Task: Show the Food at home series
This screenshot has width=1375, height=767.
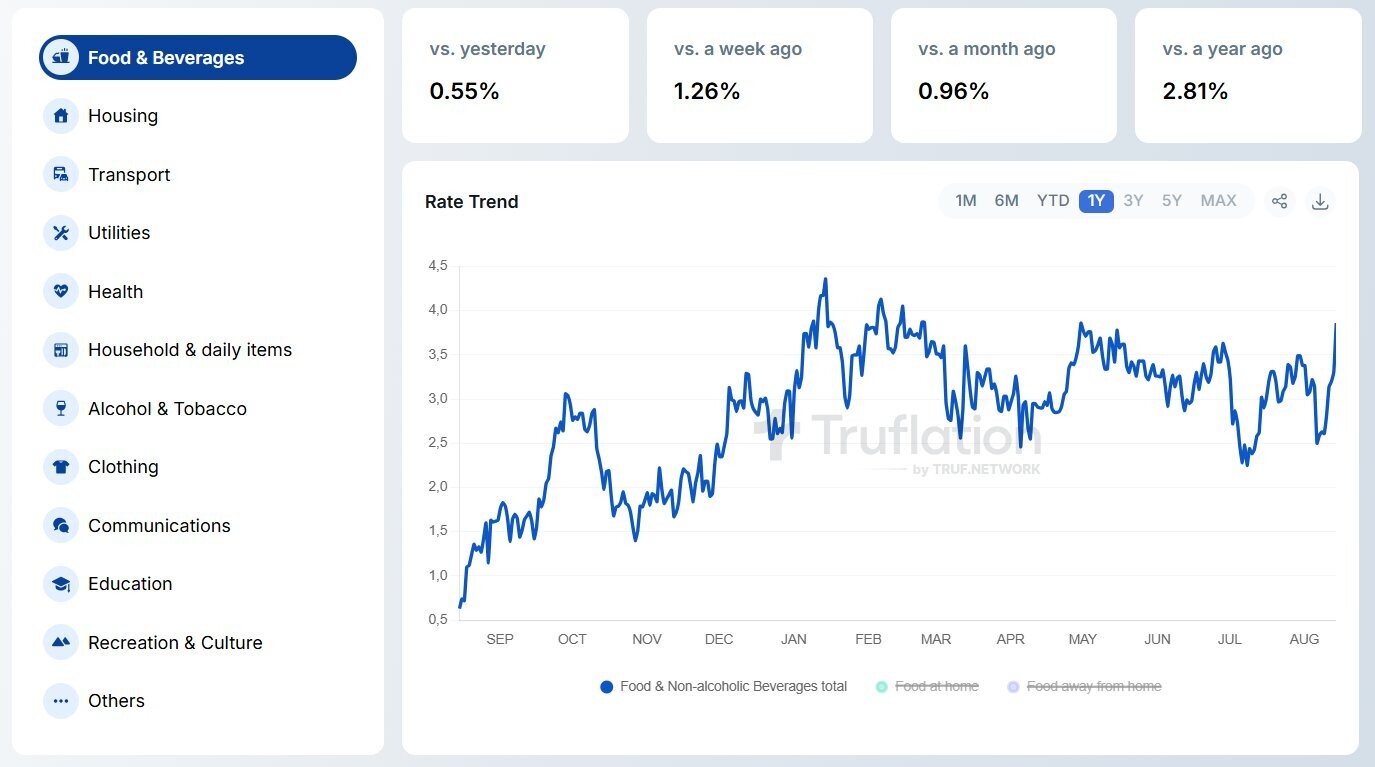Action: pyautogui.click(x=927, y=687)
